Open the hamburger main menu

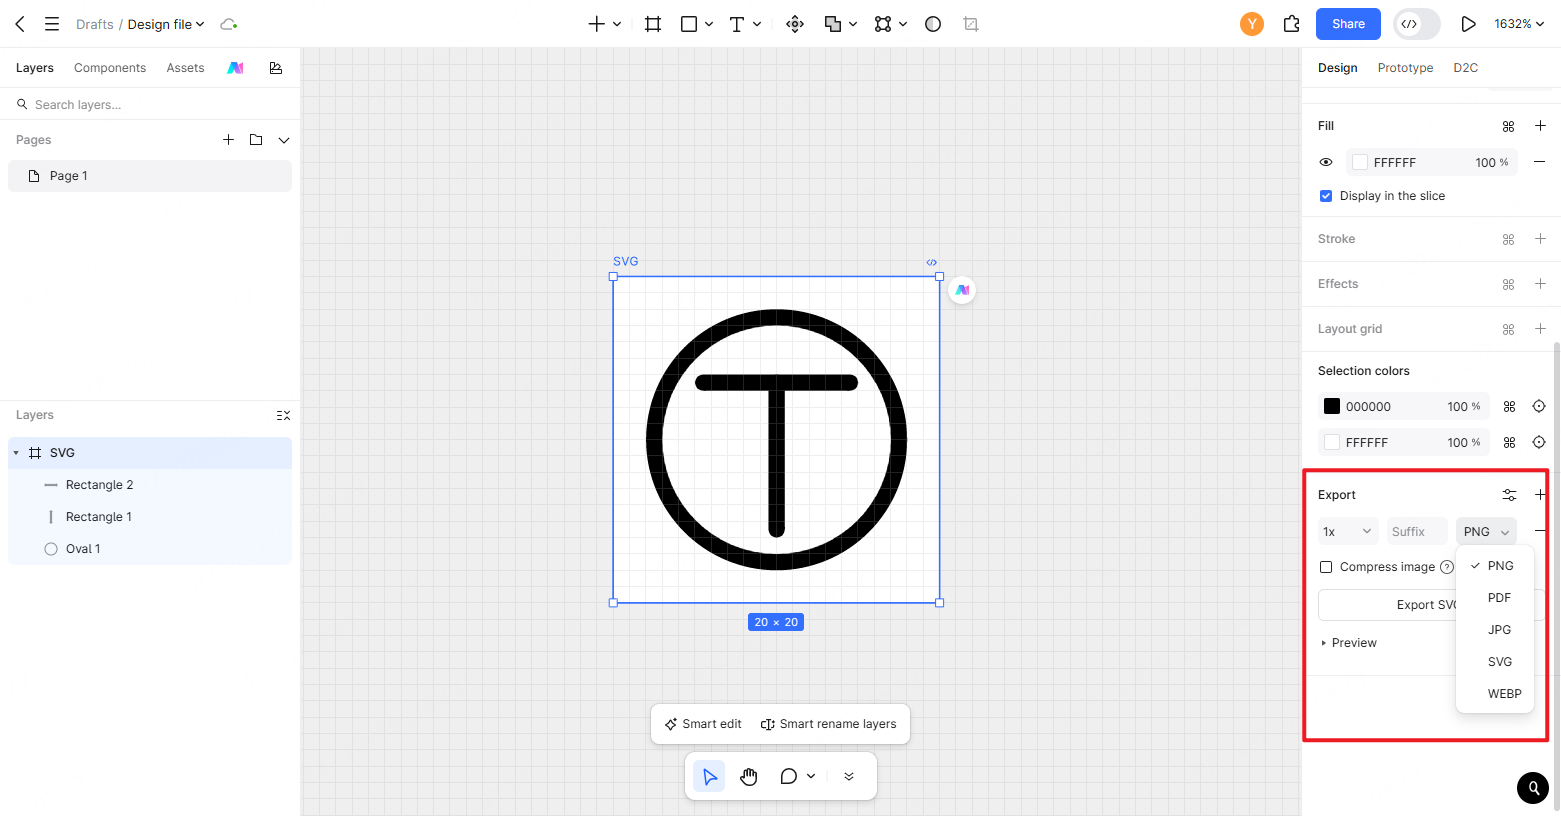point(52,24)
